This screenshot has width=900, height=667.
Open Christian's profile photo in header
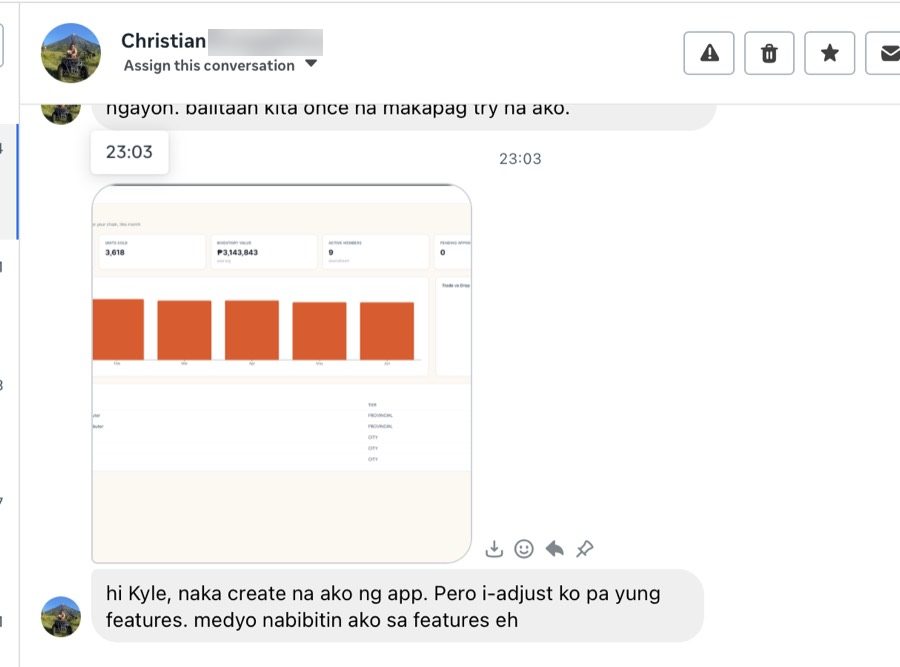[x=71, y=53]
